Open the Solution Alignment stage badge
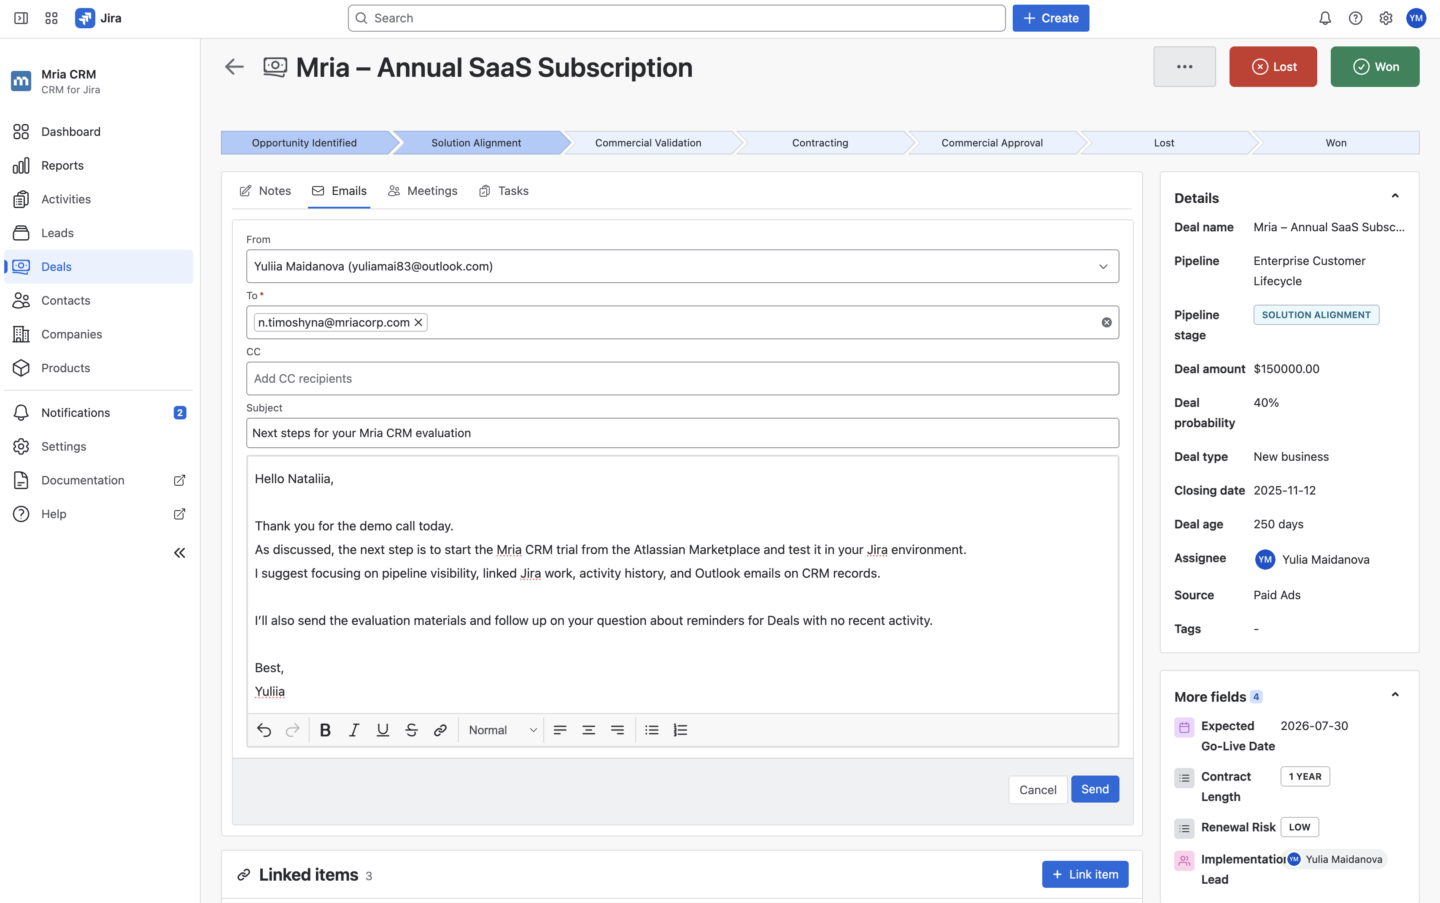This screenshot has width=1440, height=903. point(1316,315)
